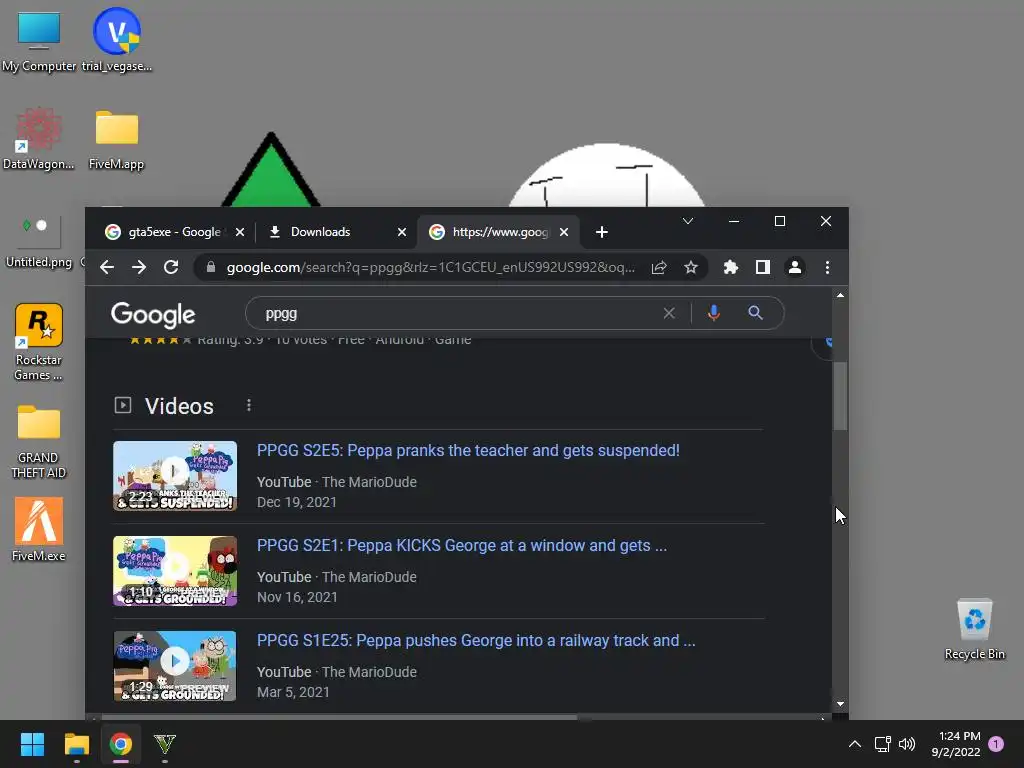Clear the search box with the X

pyautogui.click(x=669, y=313)
